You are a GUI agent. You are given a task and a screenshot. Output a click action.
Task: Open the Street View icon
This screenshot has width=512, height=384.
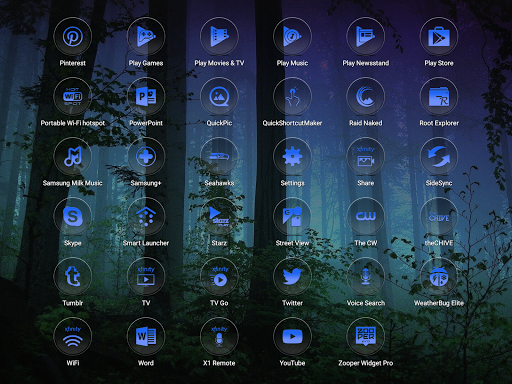(x=292, y=216)
